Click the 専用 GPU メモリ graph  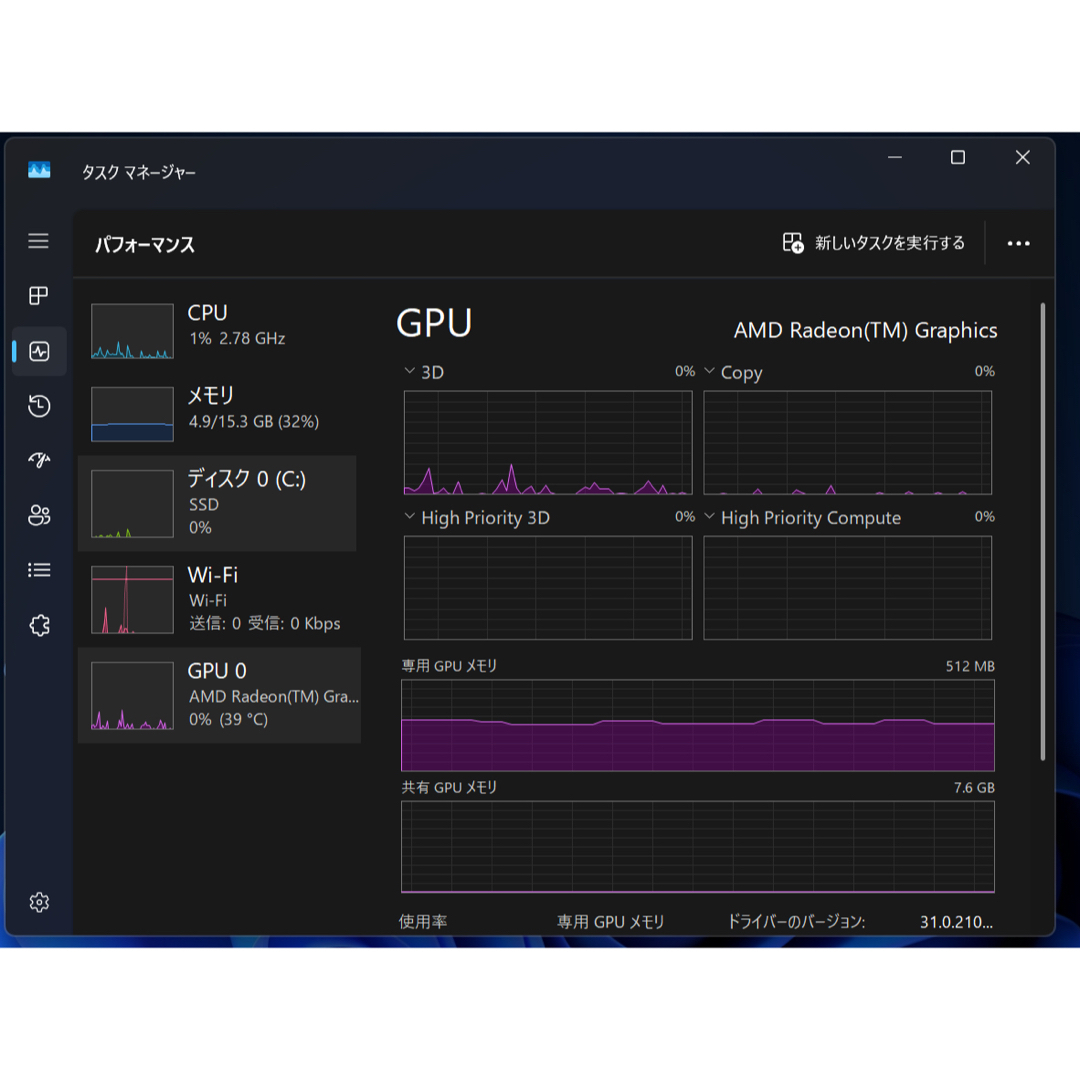tap(698, 725)
